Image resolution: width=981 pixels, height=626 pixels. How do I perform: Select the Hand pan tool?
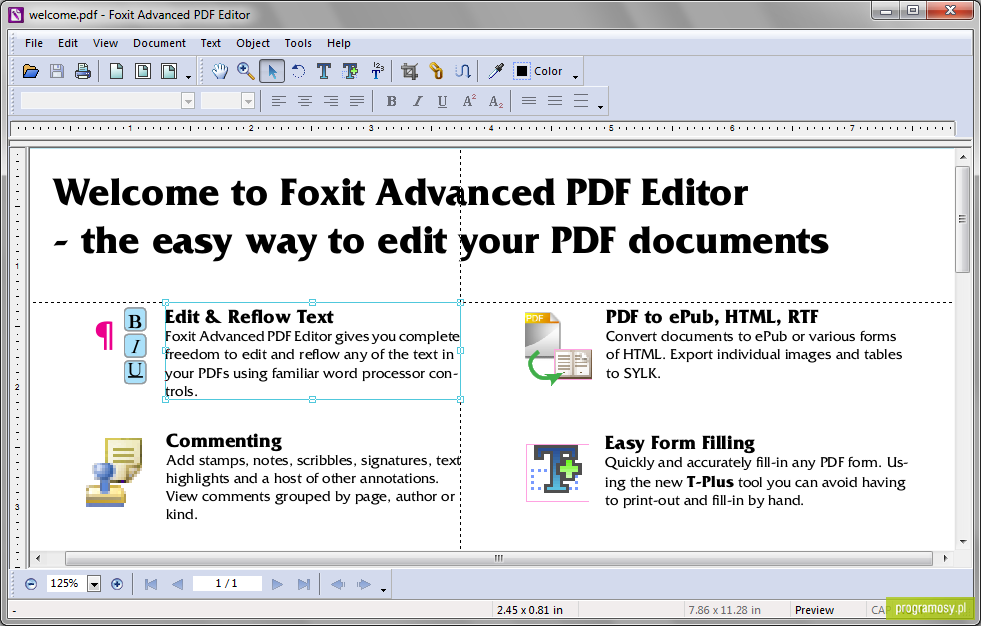tap(220, 71)
